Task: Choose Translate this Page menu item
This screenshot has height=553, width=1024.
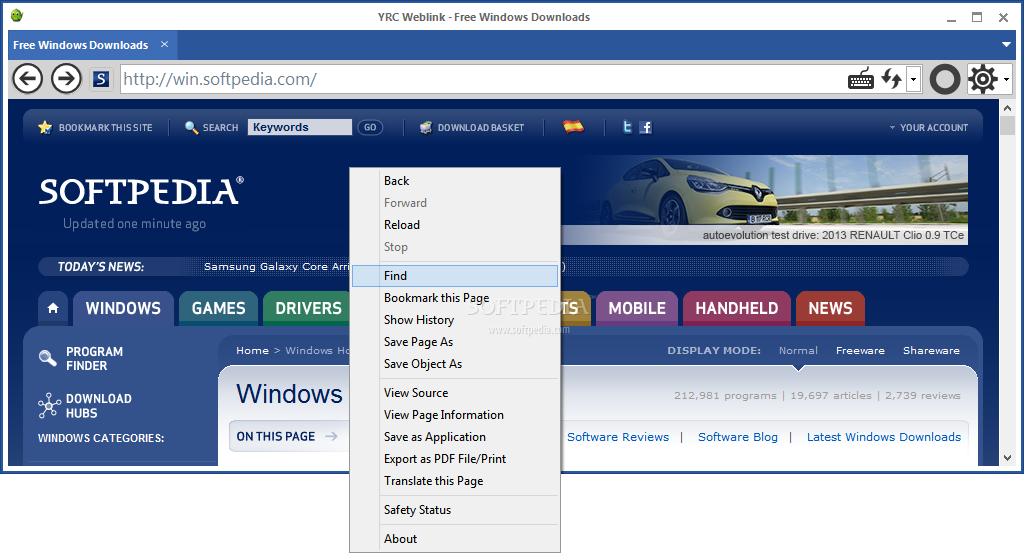Action: pyautogui.click(x=455, y=481)
